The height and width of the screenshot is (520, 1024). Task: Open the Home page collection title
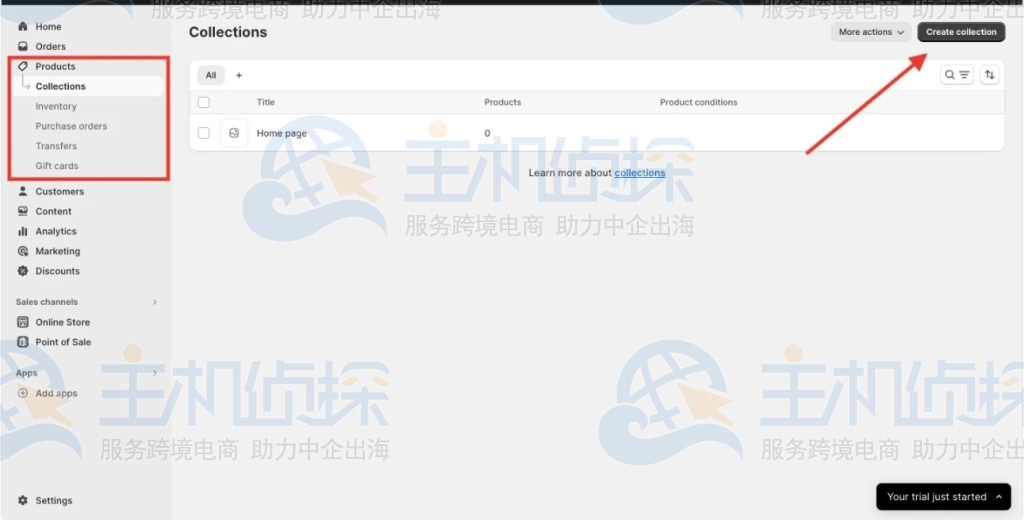pos(281,133)
